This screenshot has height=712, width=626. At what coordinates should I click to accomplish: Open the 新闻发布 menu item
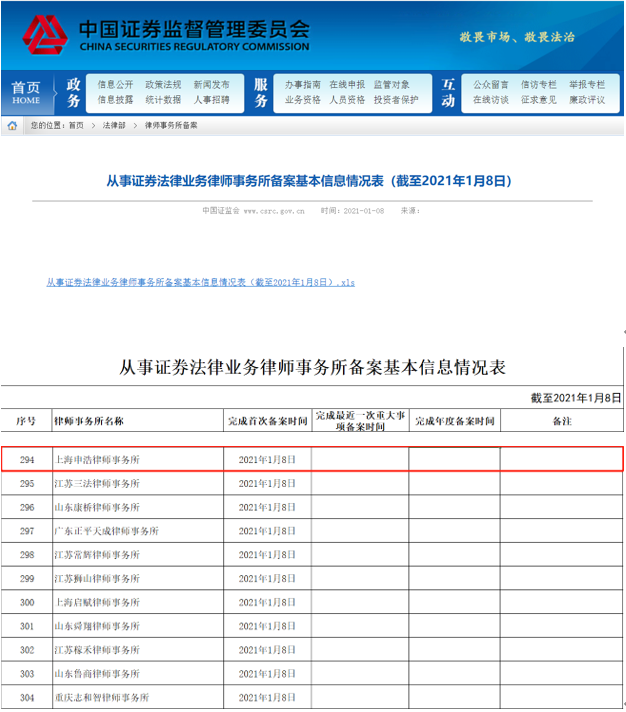212,84
